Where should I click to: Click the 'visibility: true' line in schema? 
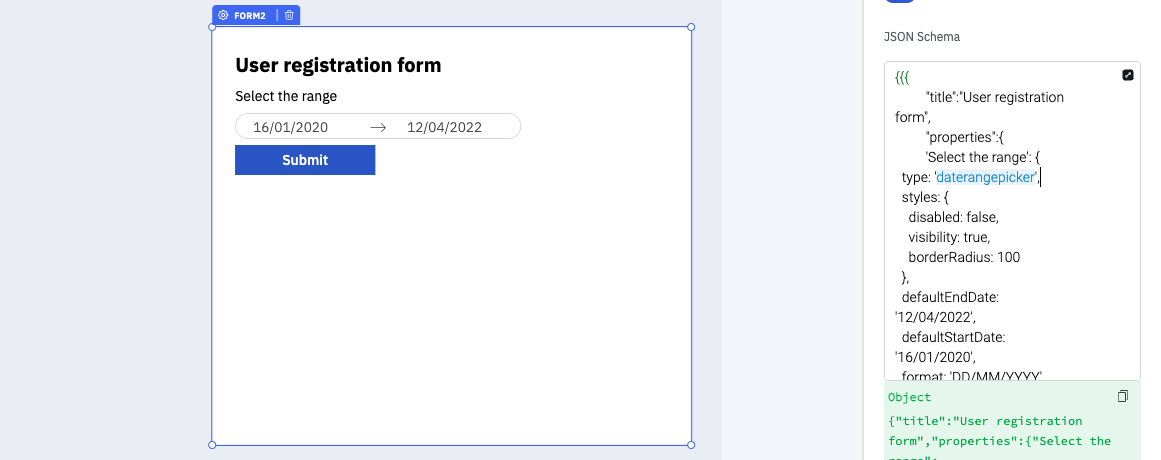[949, 237]
